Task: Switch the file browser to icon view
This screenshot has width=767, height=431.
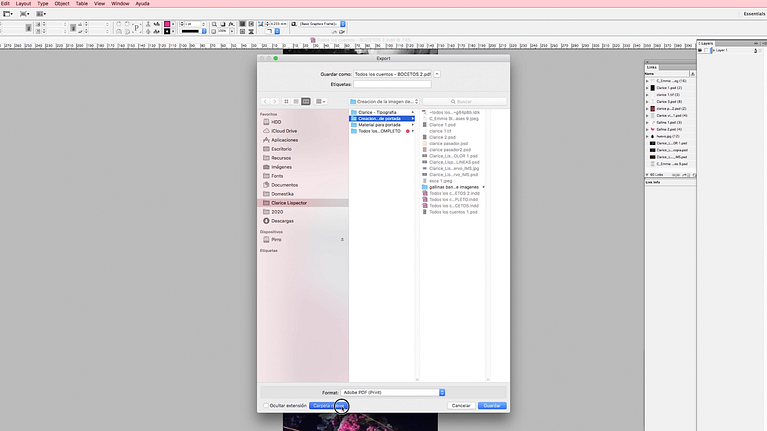Action: click(x=286, y=101)
